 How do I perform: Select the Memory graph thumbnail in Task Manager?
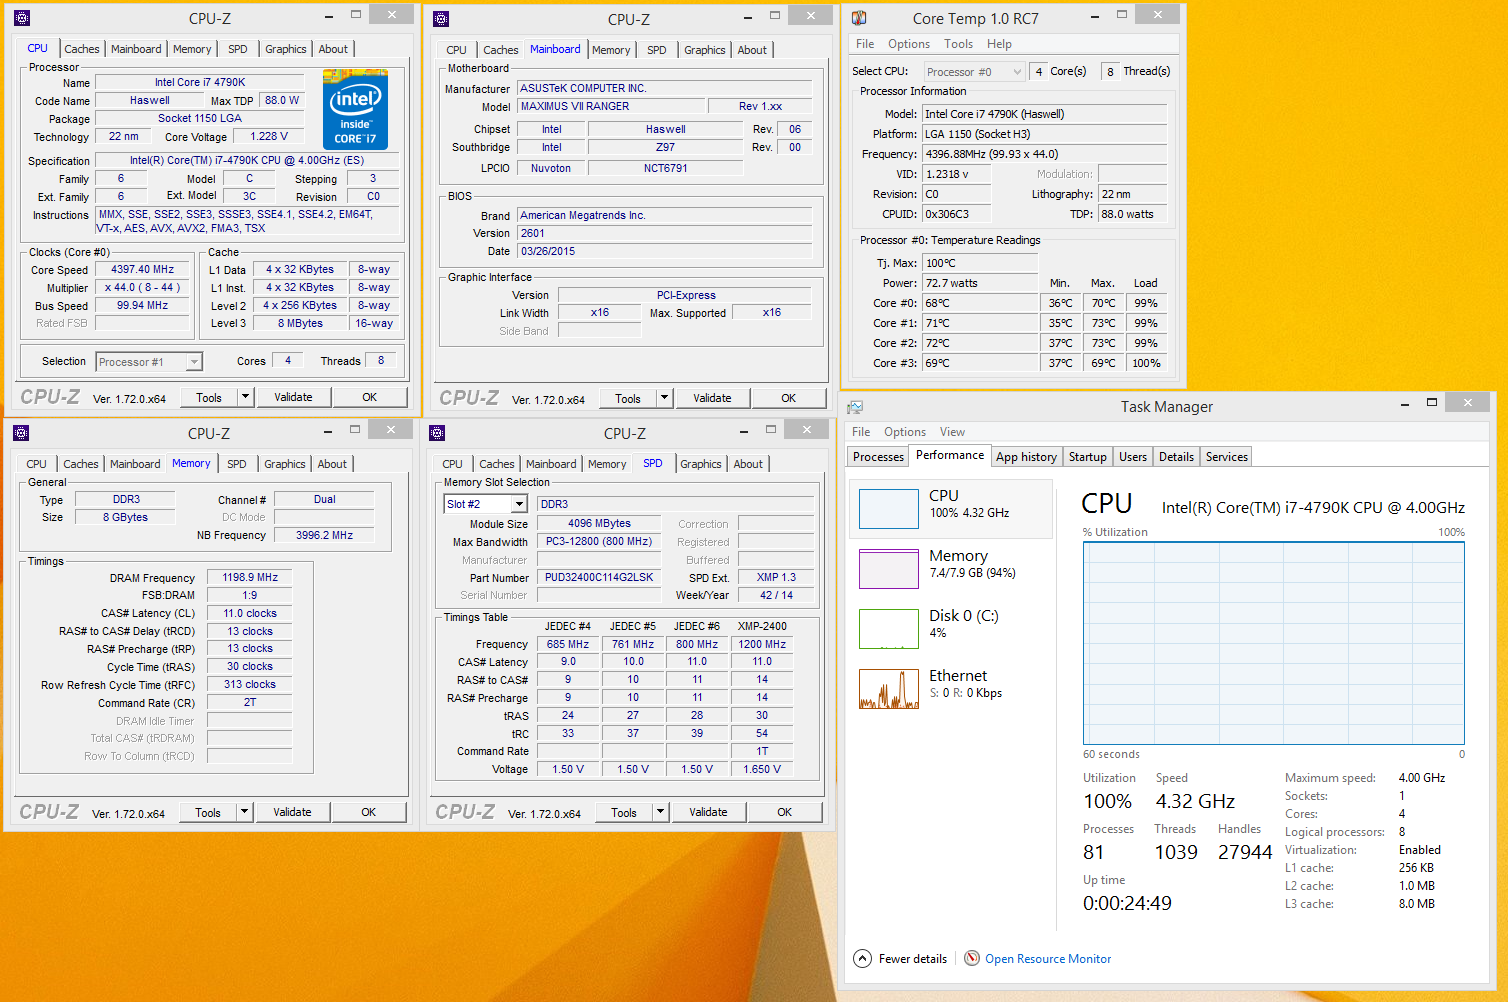click(x=889, y=569)
